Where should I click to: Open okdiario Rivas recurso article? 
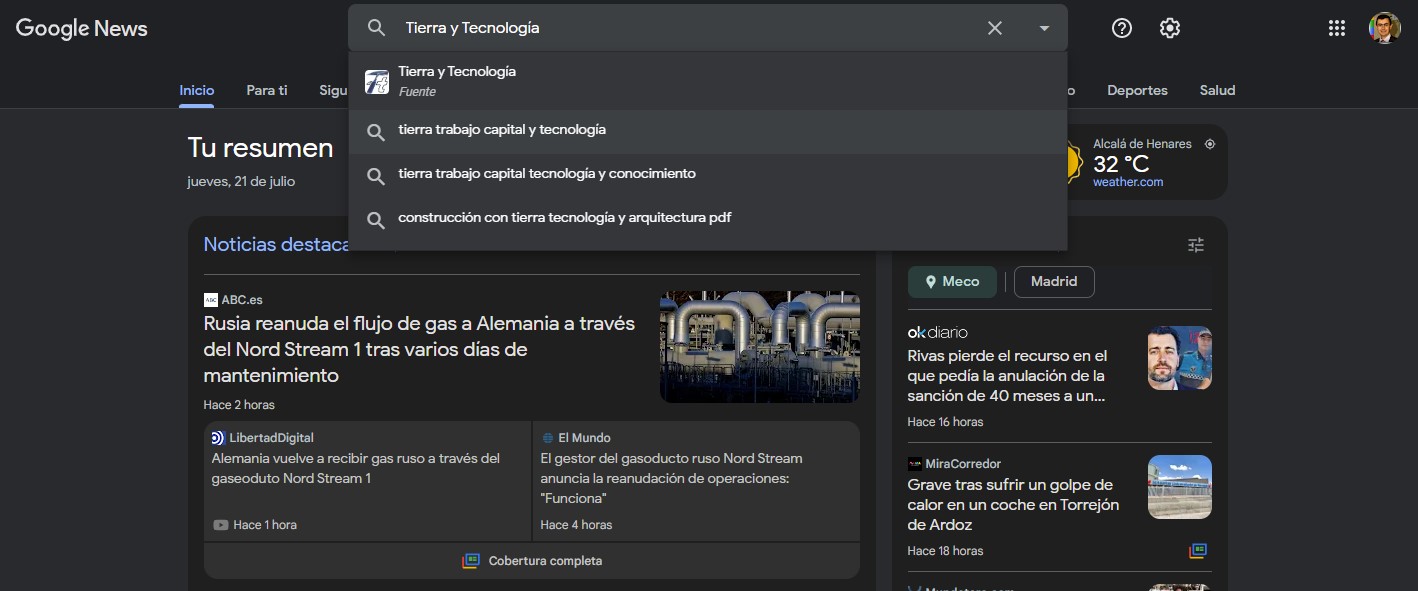click(1008, 376)
